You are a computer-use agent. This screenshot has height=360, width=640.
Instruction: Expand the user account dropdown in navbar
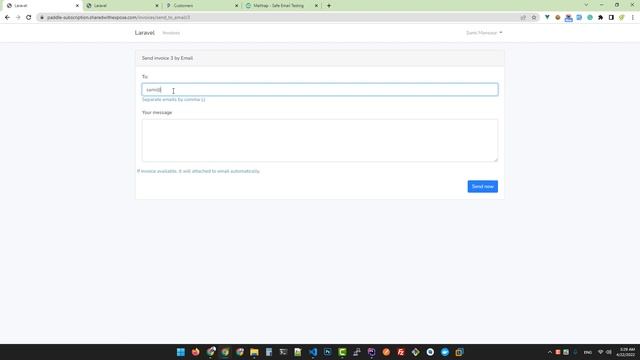[484, 33]
